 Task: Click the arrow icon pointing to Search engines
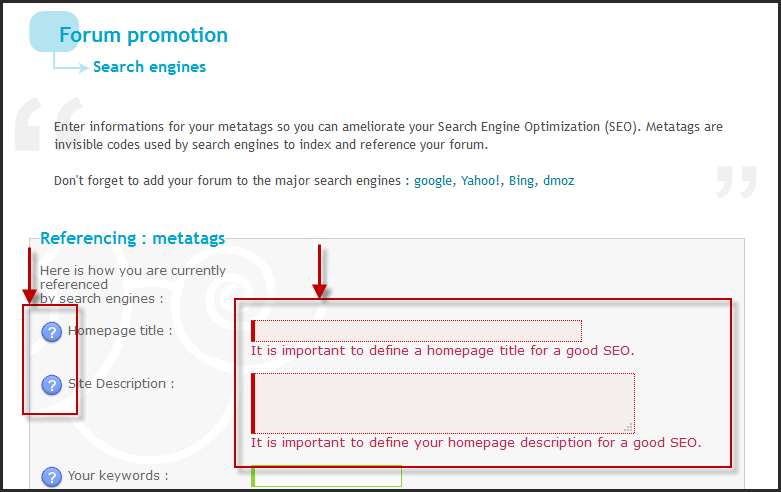click(71, 64)
